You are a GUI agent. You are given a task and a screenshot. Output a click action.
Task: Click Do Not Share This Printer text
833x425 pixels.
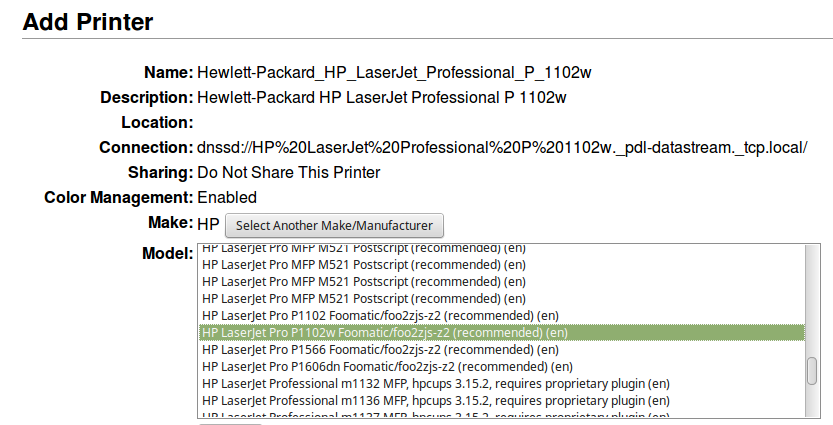pos(288,172)
